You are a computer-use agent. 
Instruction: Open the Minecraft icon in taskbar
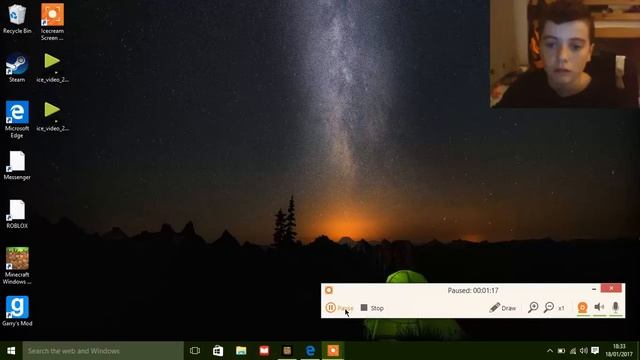point(287,351)
